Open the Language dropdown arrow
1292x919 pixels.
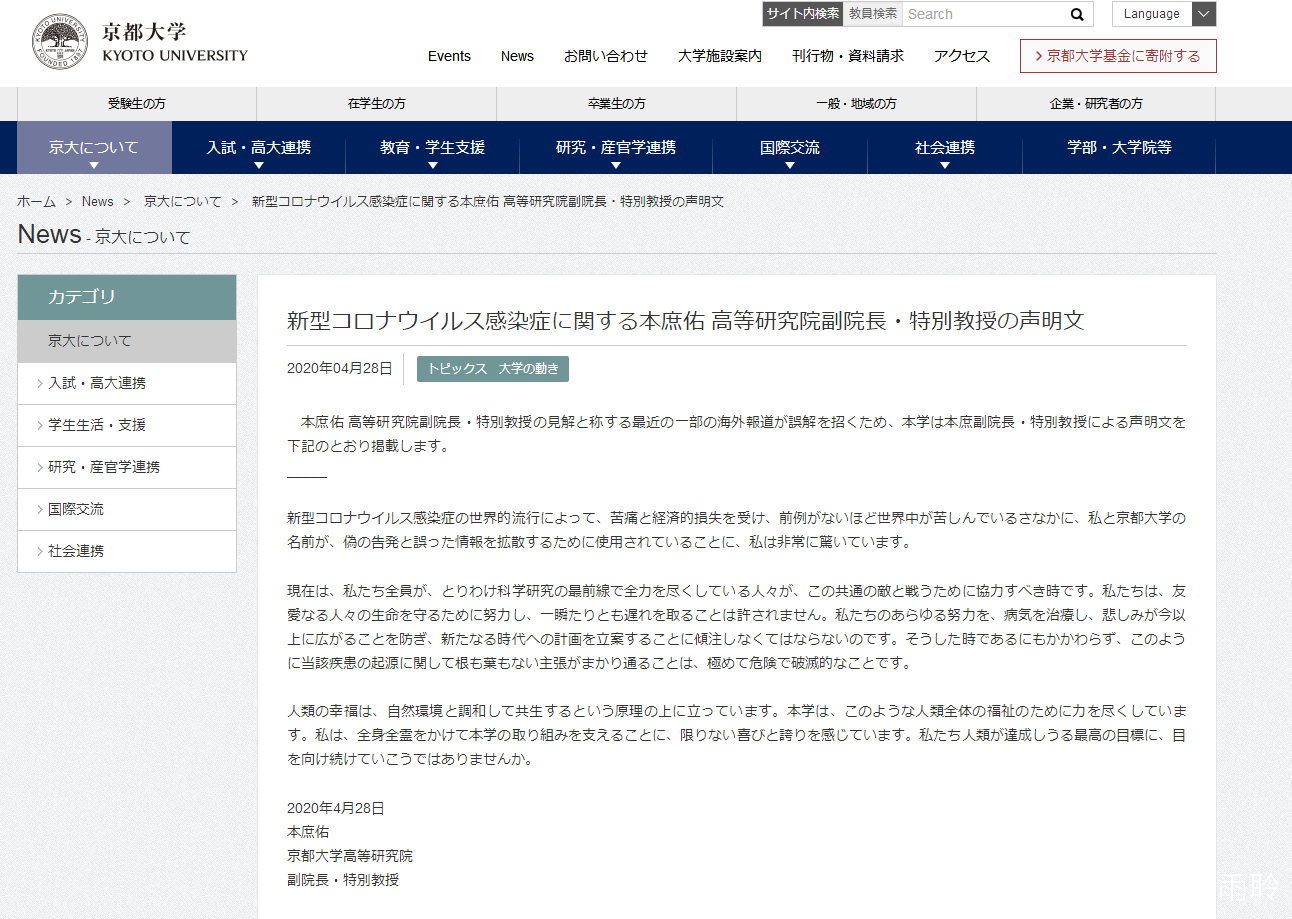click(1204, 14)
